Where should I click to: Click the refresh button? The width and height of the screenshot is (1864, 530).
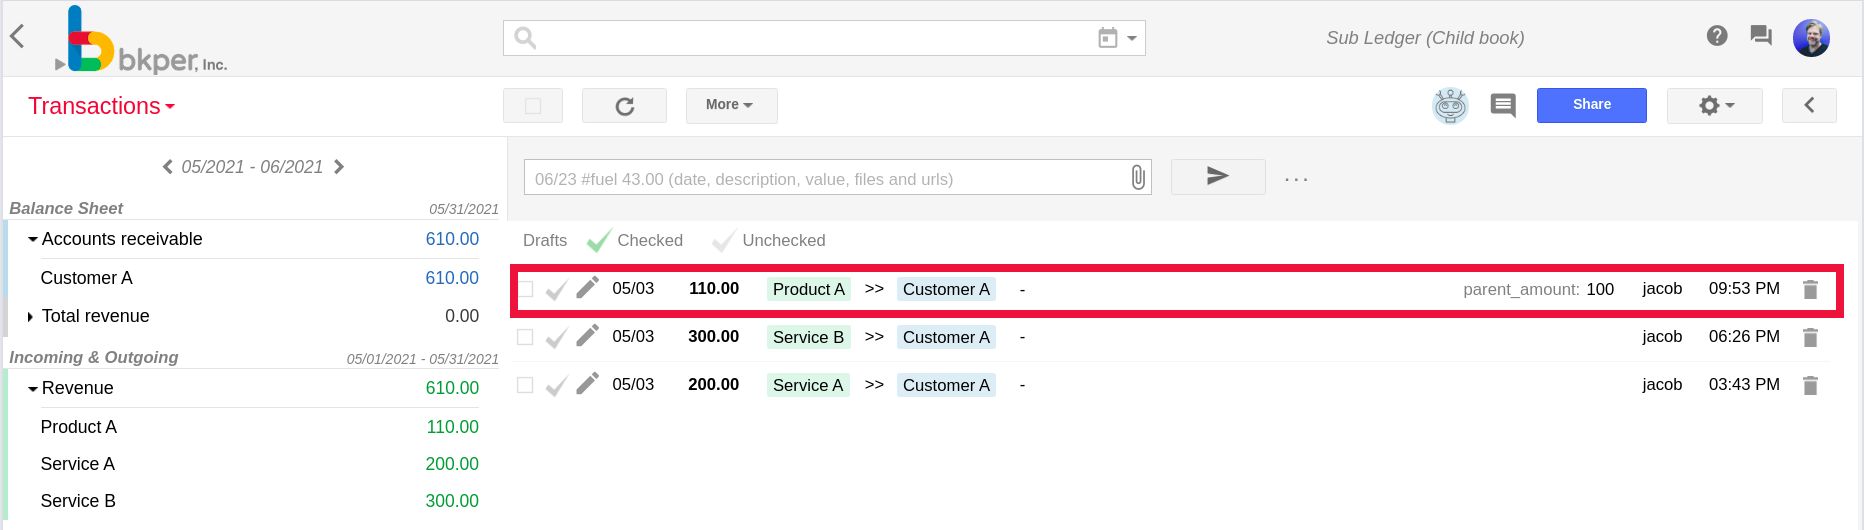[x=624, y=106]
